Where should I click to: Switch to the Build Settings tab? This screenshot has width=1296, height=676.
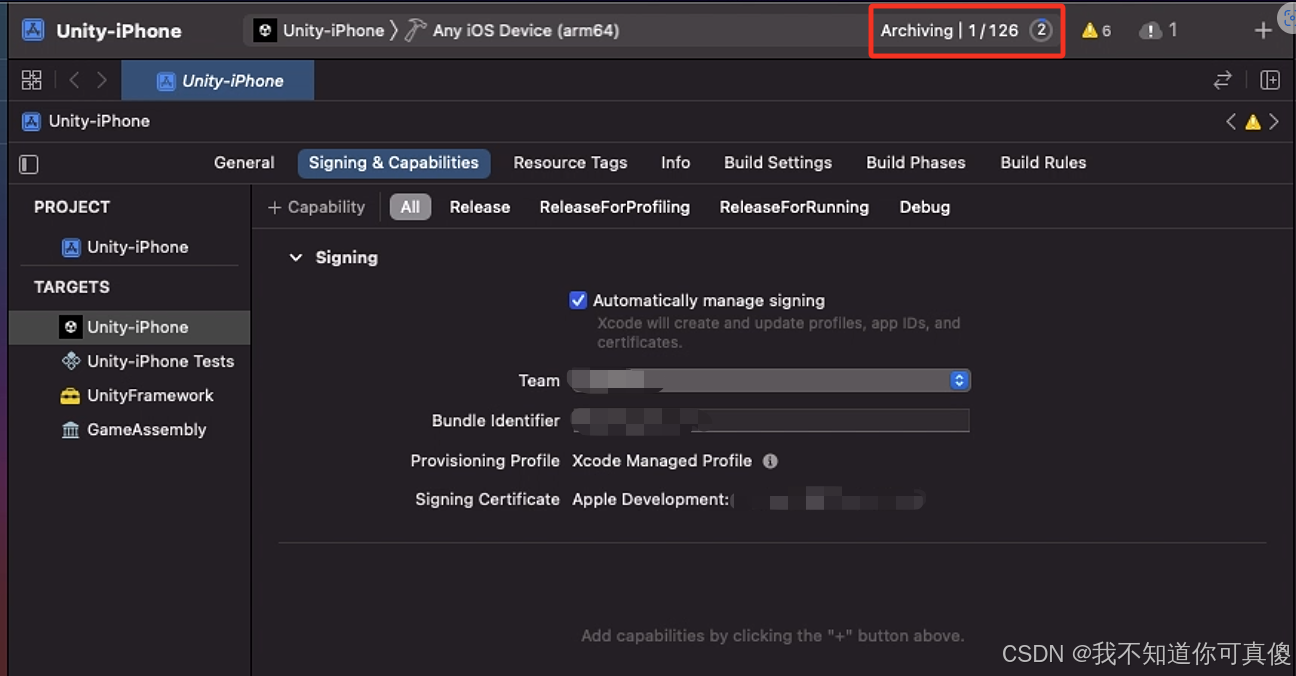click(778, 162)
